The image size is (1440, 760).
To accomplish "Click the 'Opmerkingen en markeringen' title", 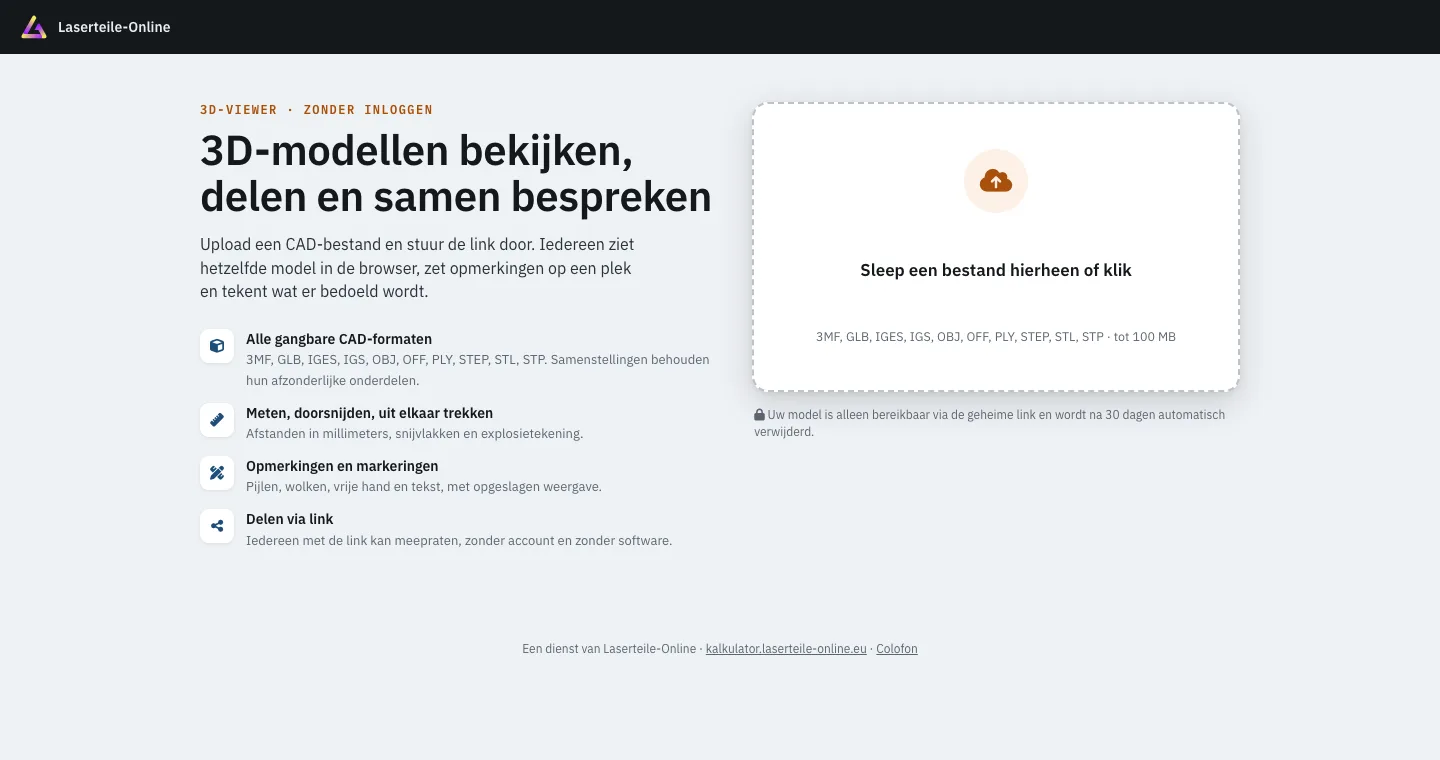I will (342, 466).
